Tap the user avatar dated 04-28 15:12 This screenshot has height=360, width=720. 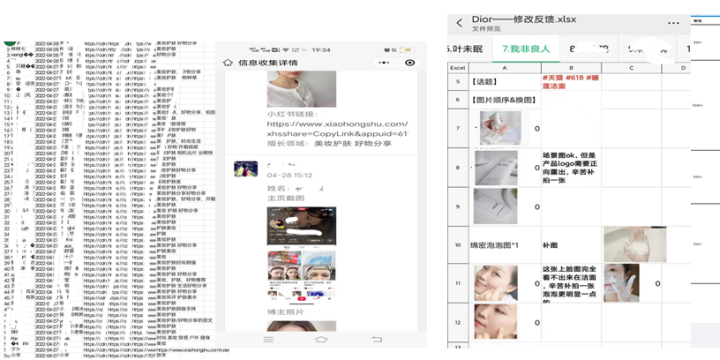point(246,169)
